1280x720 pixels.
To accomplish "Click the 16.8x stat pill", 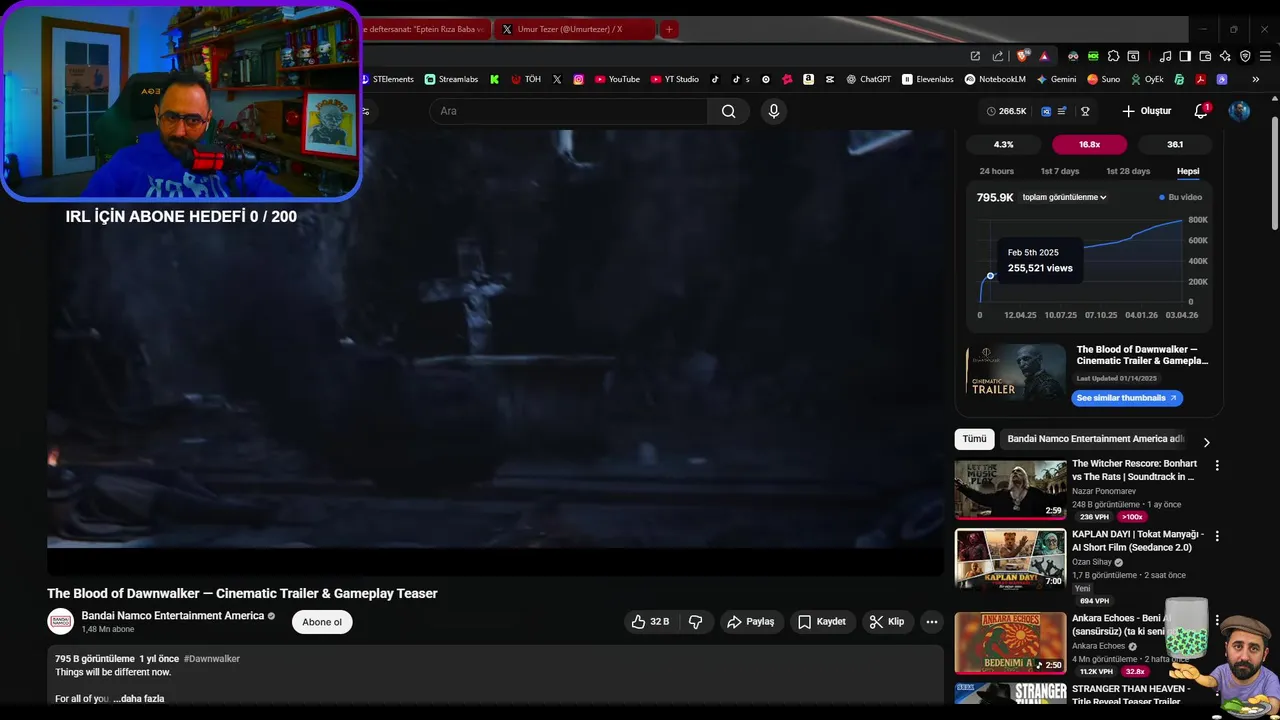I will tap(1089, 144).
